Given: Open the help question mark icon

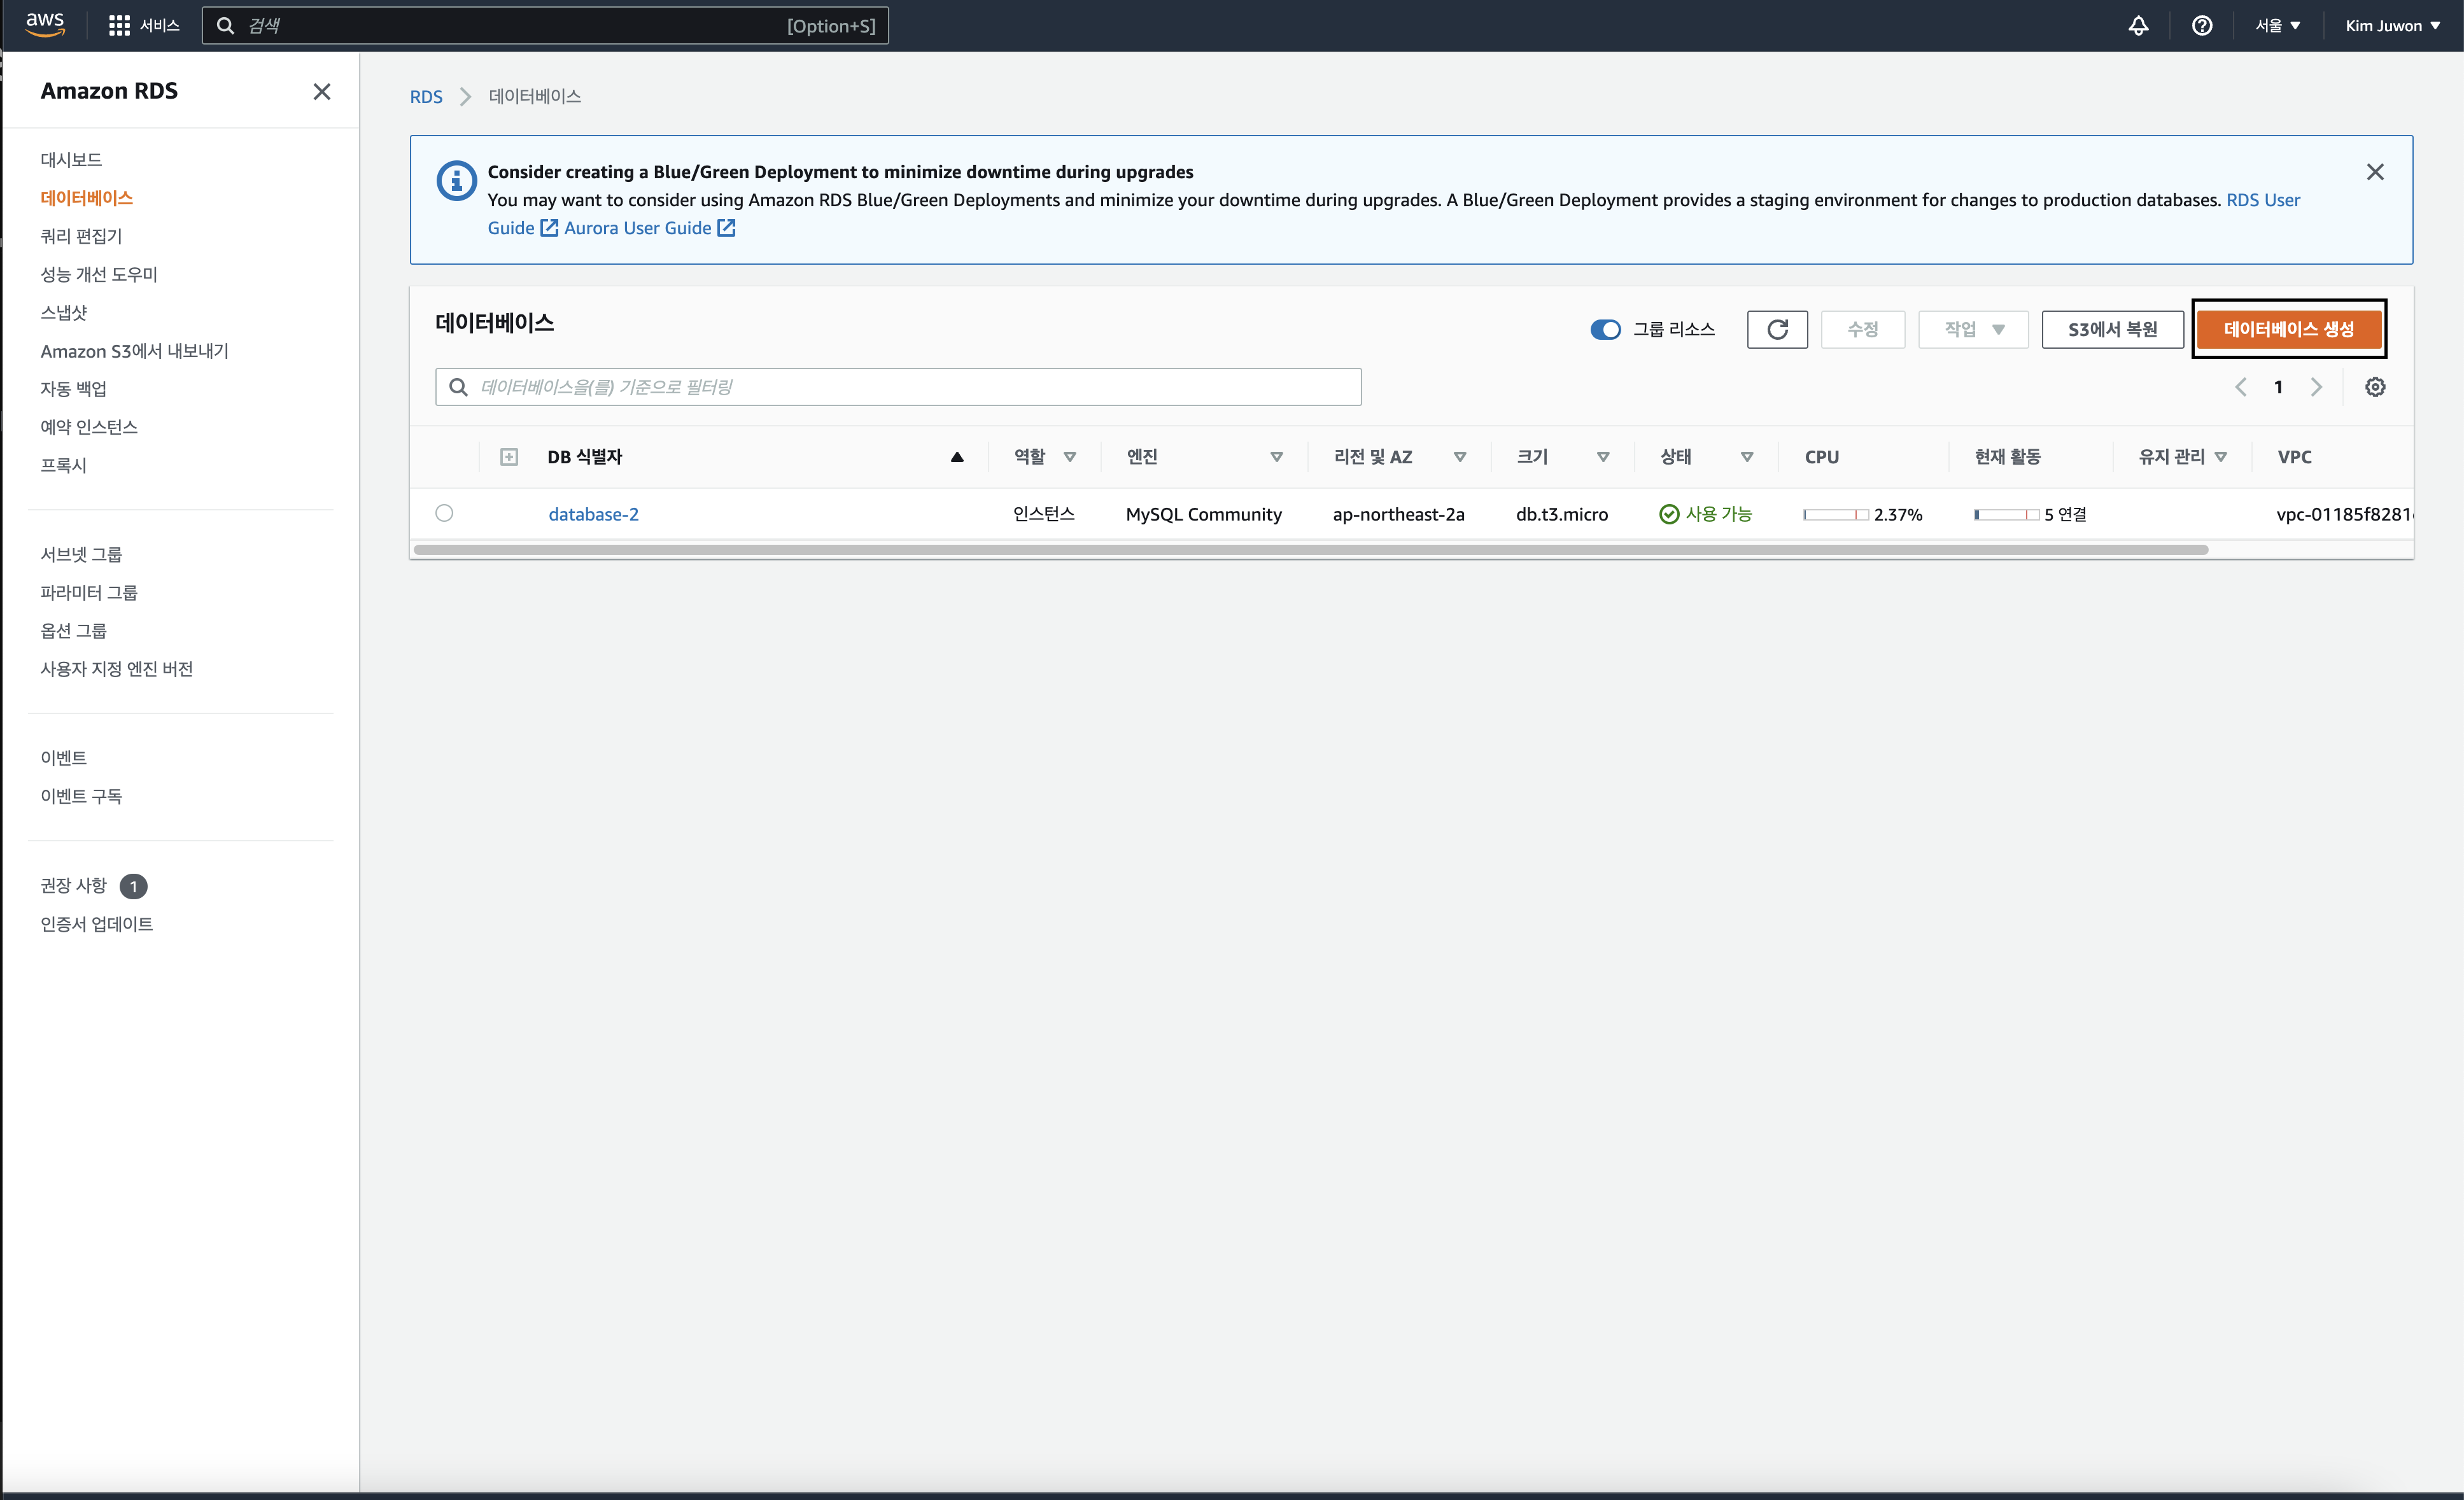Looking at the screenshot, I should tap(2202, 26).
